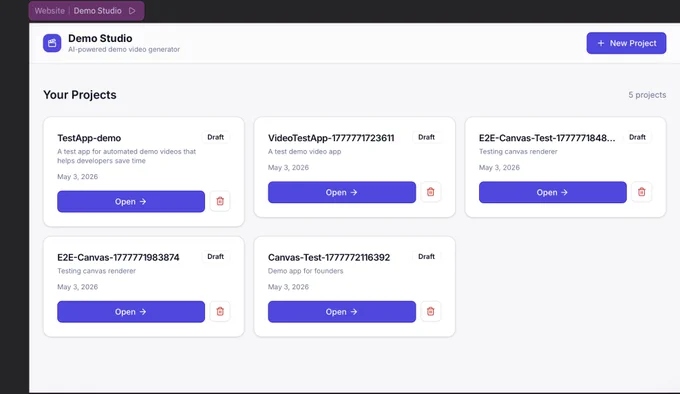Click the May 3, 2026 date on TestApp-demo card
680x394 pixels.
coord(78,177)
